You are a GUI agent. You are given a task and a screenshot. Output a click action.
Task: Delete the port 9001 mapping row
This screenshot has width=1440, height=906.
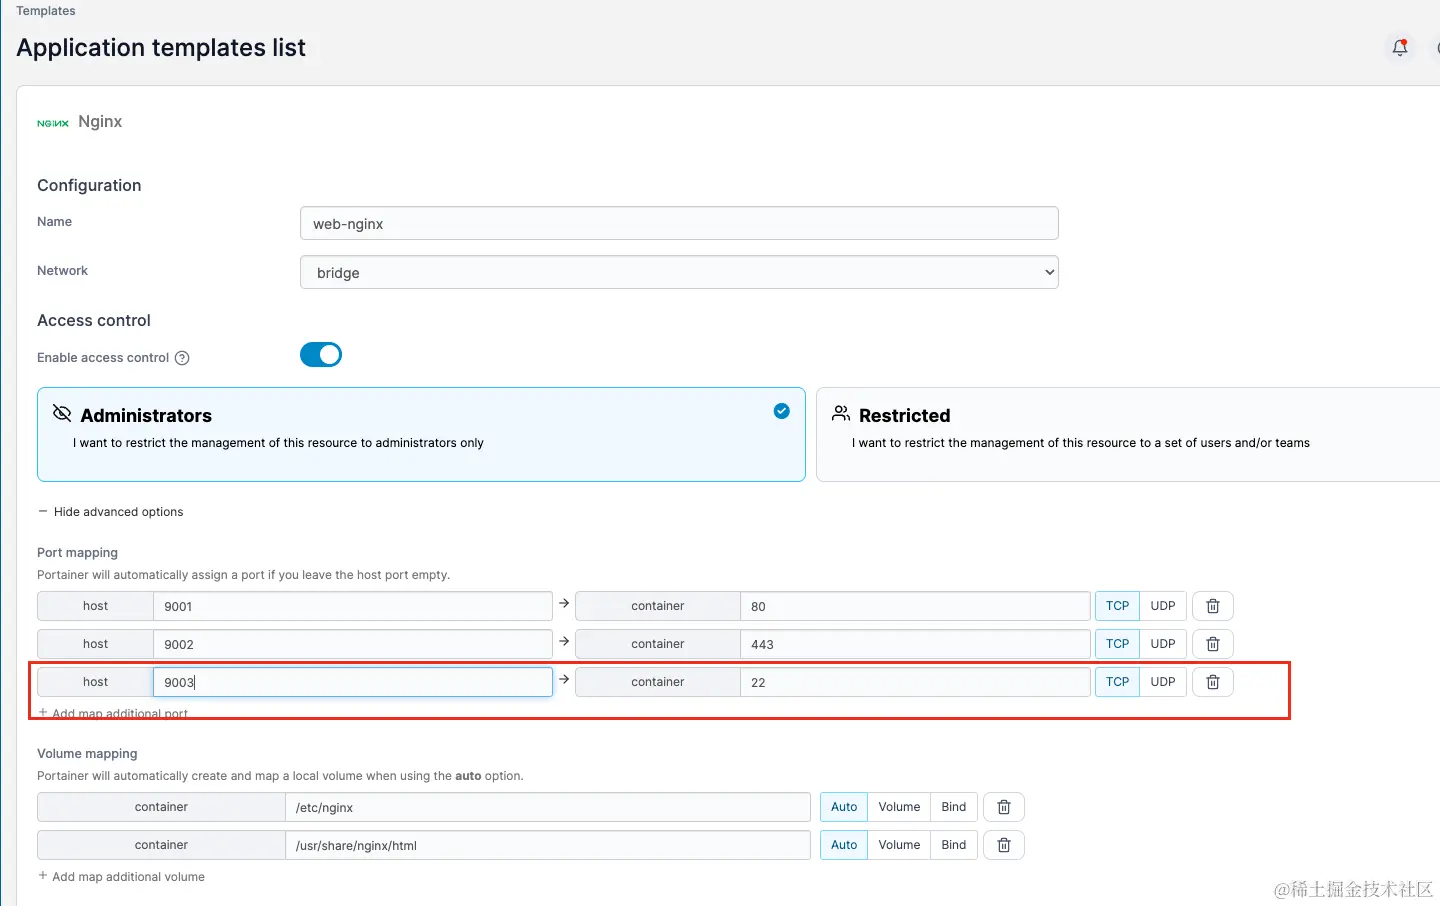point(1212,606)
